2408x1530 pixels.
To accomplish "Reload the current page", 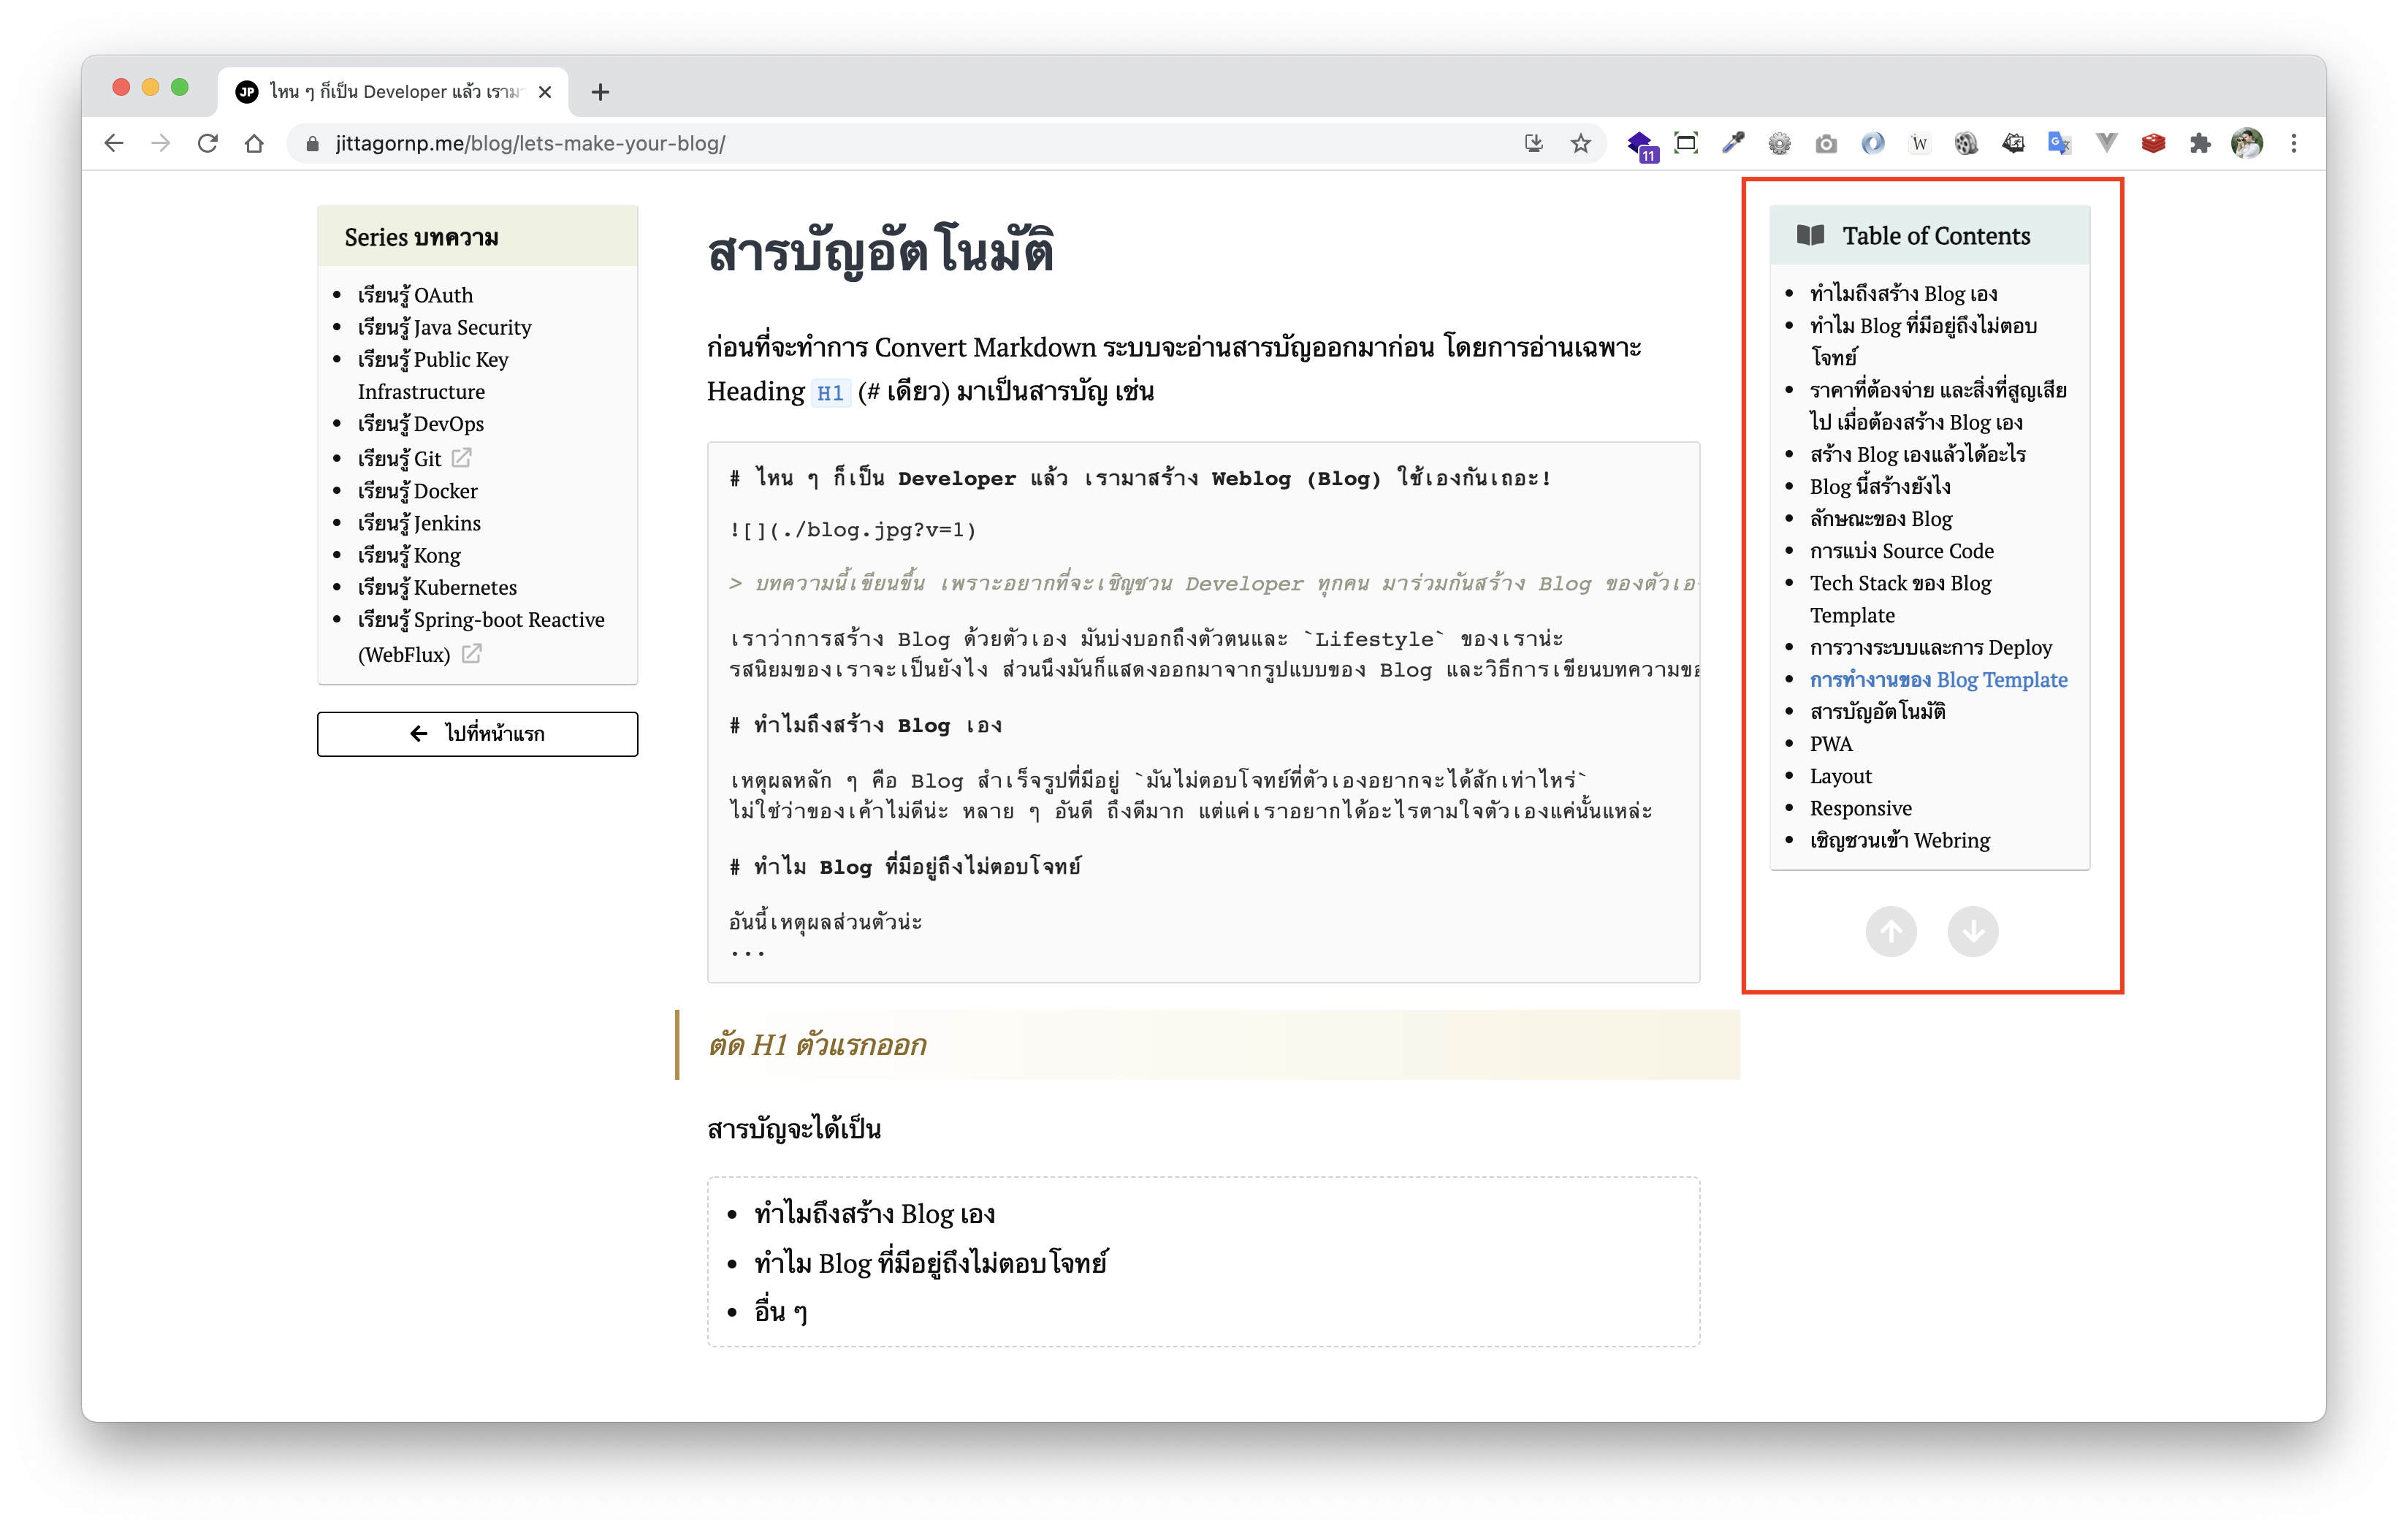I will tap(208, 144).
